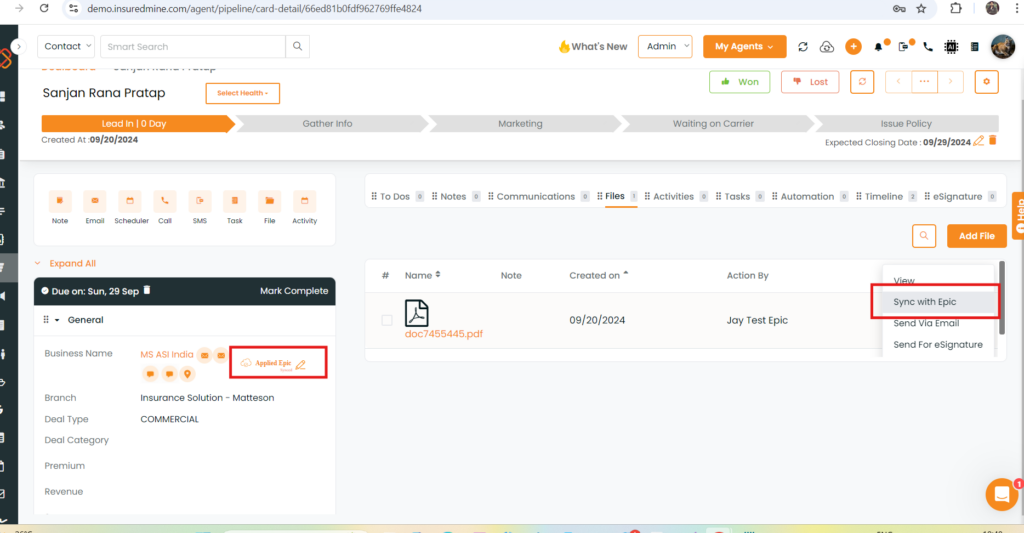Viewport: 1024px width, 533px height.
Task: Open the MS ASI India business link
Action: click(x=167, y=354)
